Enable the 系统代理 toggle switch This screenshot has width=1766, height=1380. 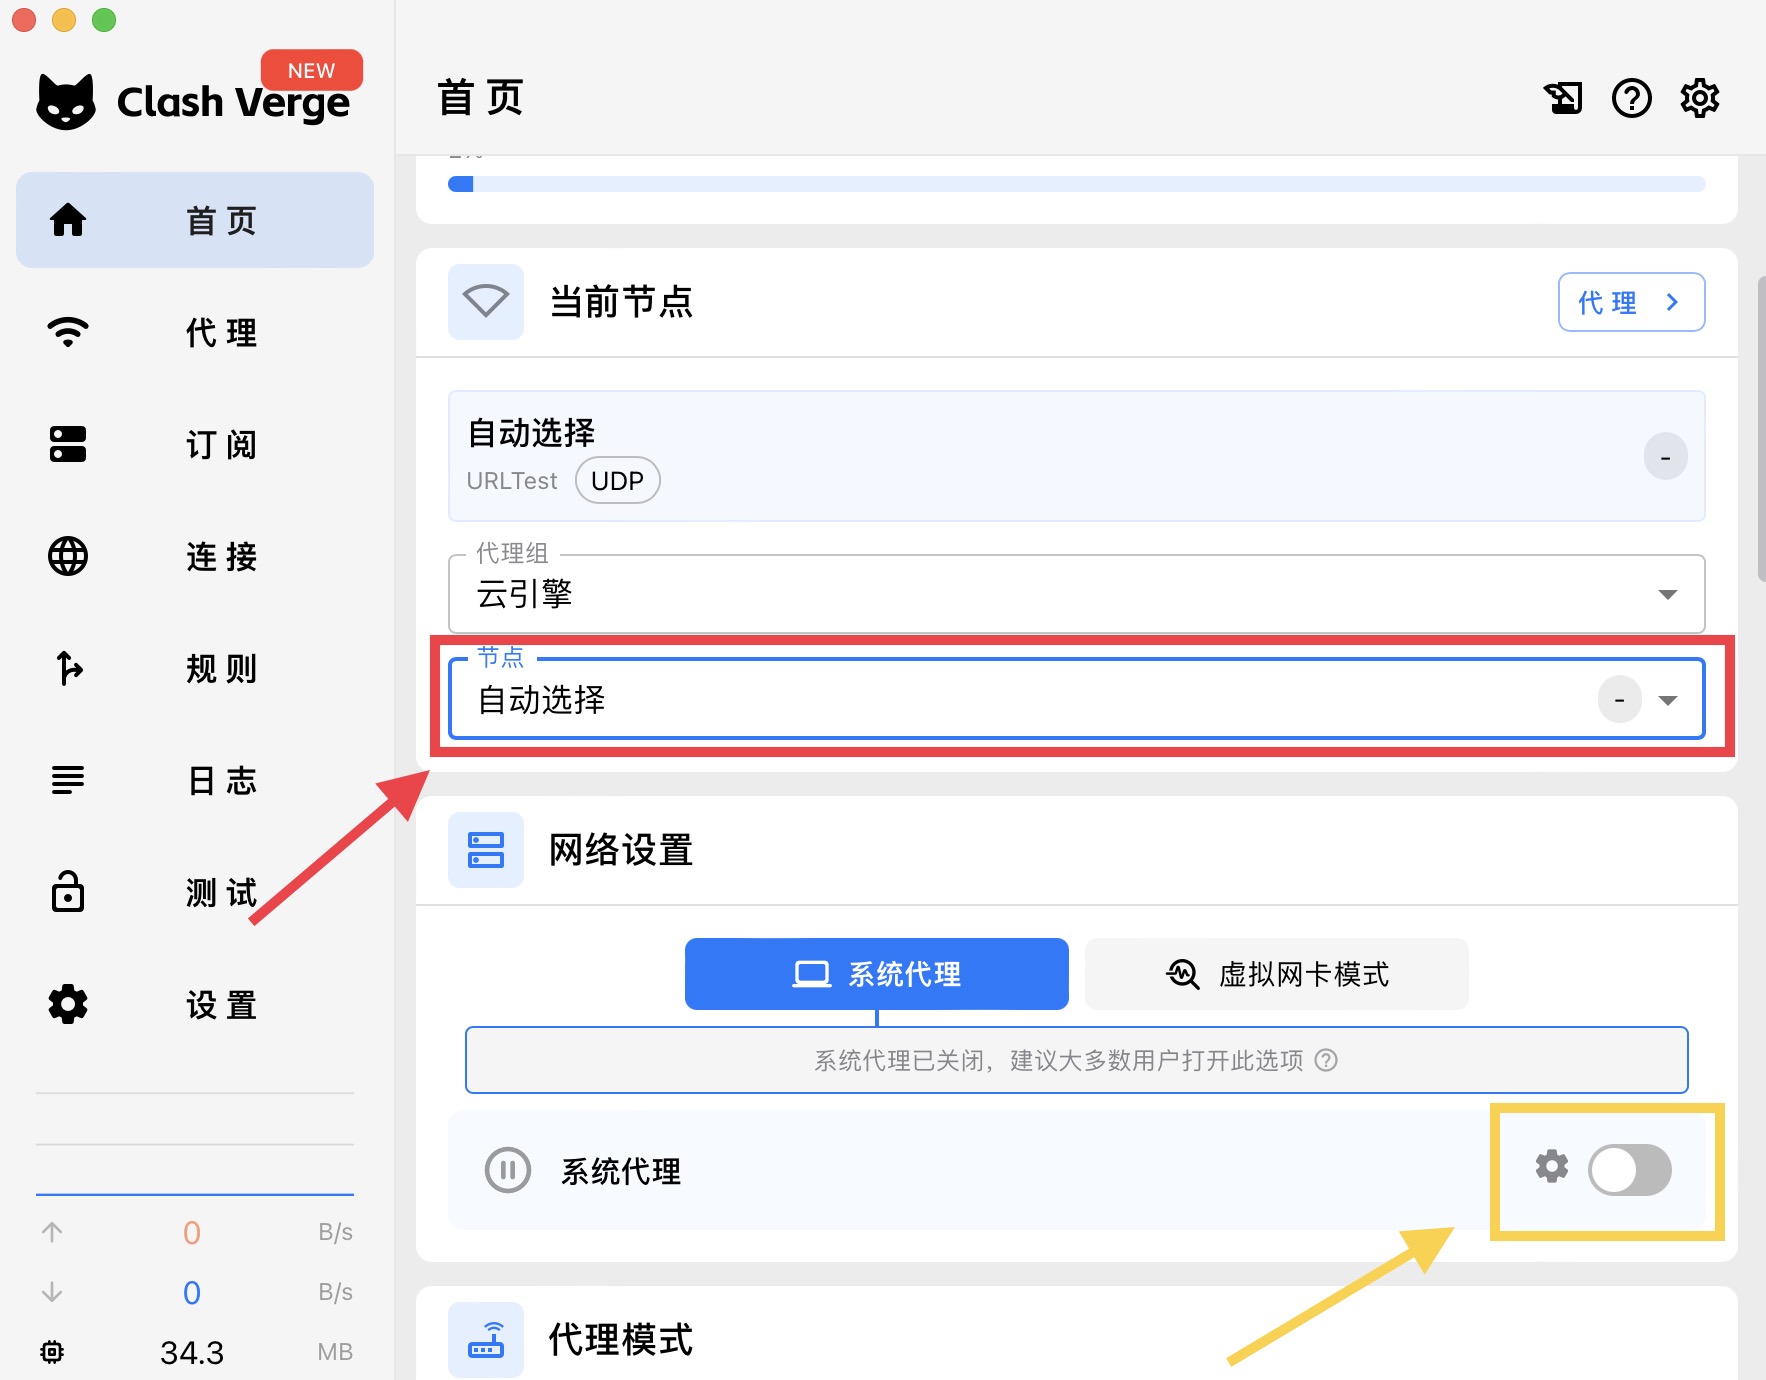pyautogui.click(x=1629, y=1170)
